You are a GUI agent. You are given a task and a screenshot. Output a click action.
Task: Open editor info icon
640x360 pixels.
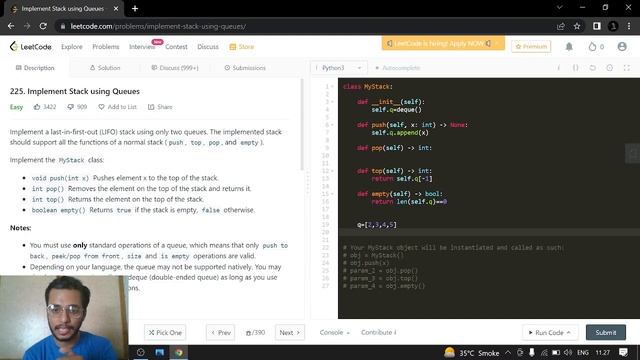[x=558, y=68]
